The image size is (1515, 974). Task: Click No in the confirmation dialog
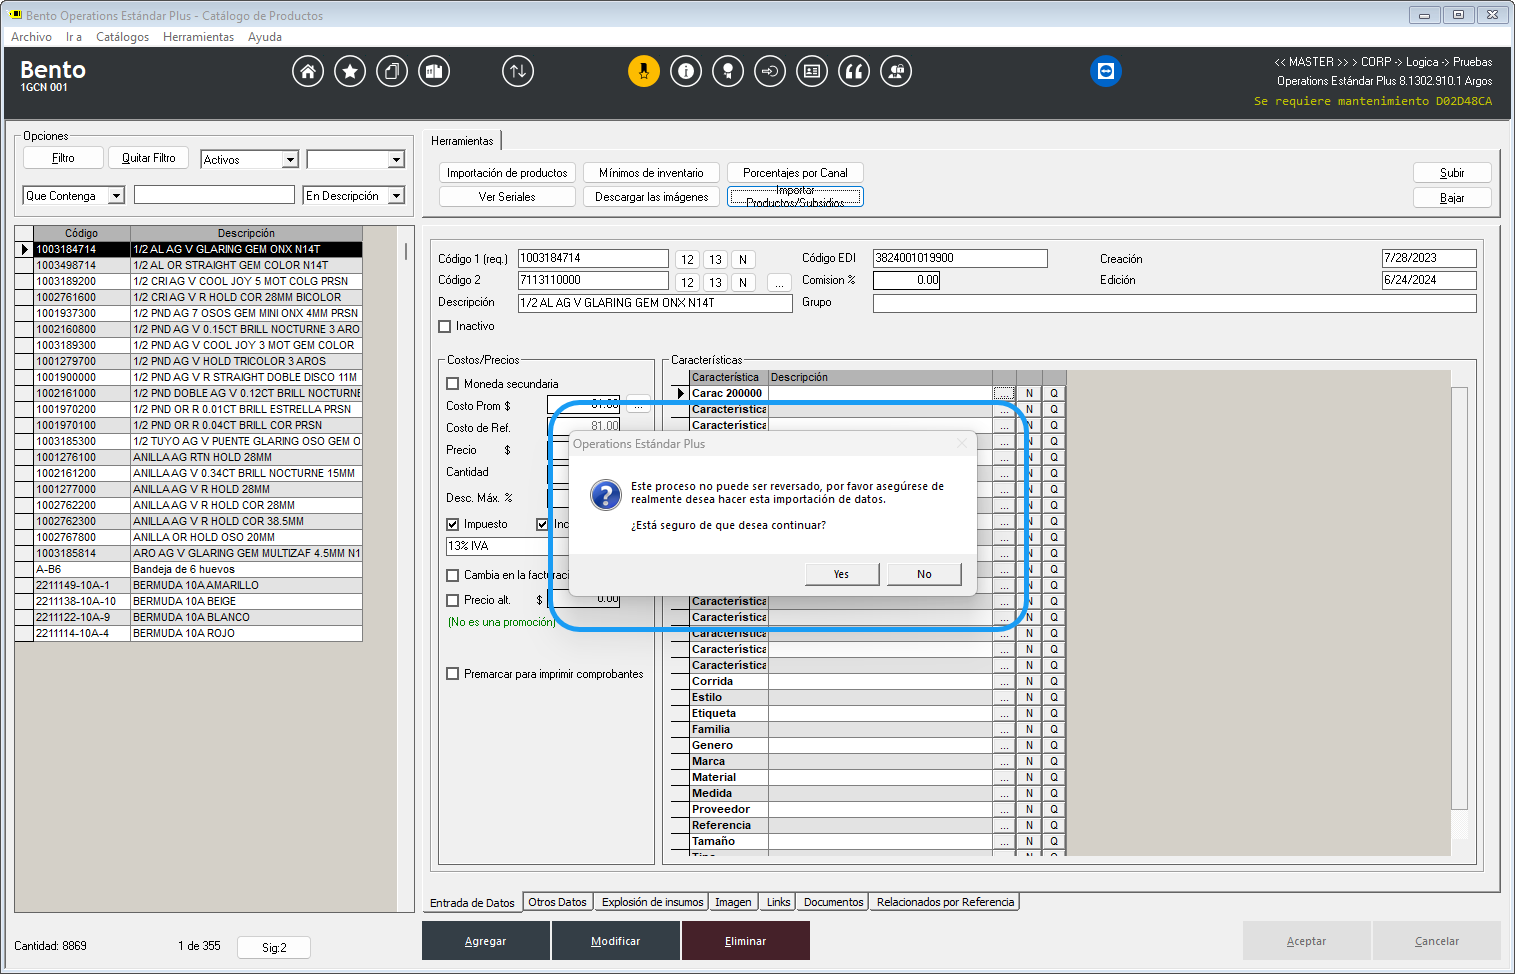(x=924, y=574)
